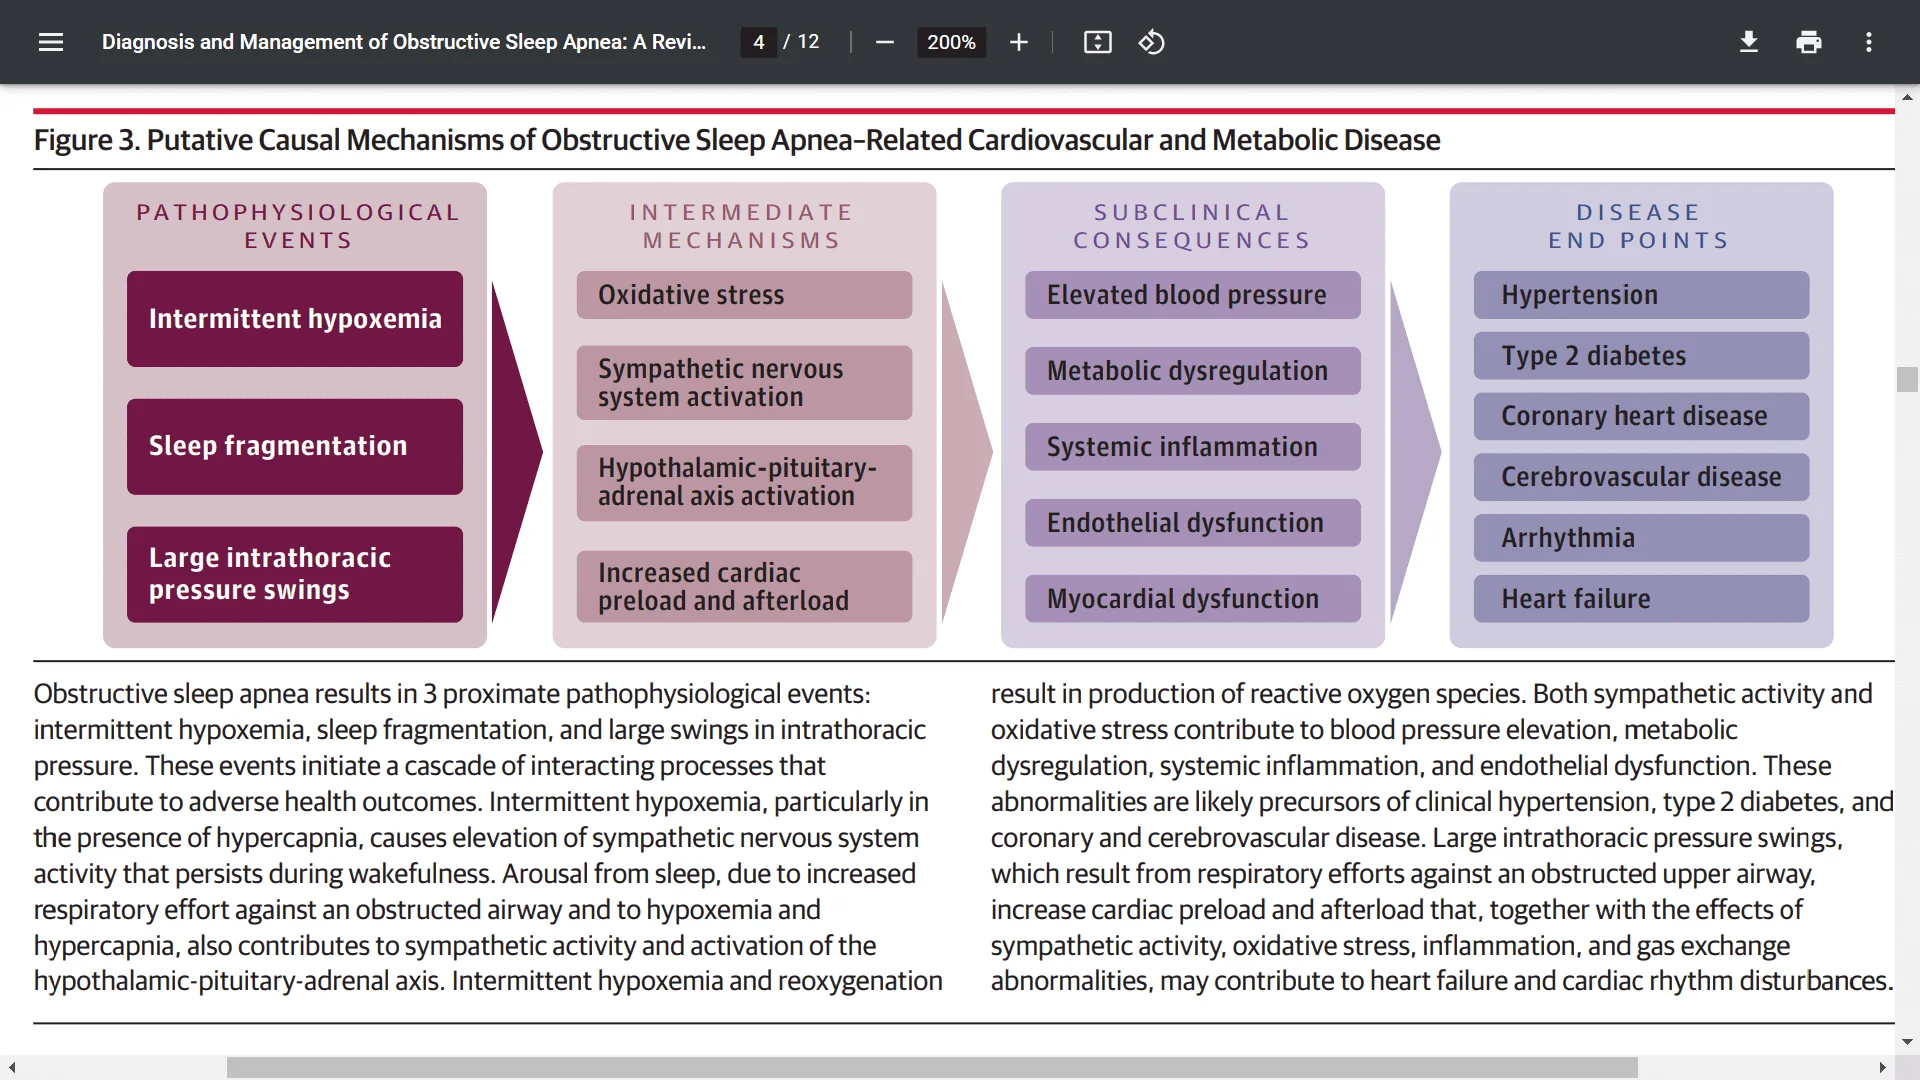Screen dimensions: 1920x1080
Task: Print the document
Action: coord(1809,42)
